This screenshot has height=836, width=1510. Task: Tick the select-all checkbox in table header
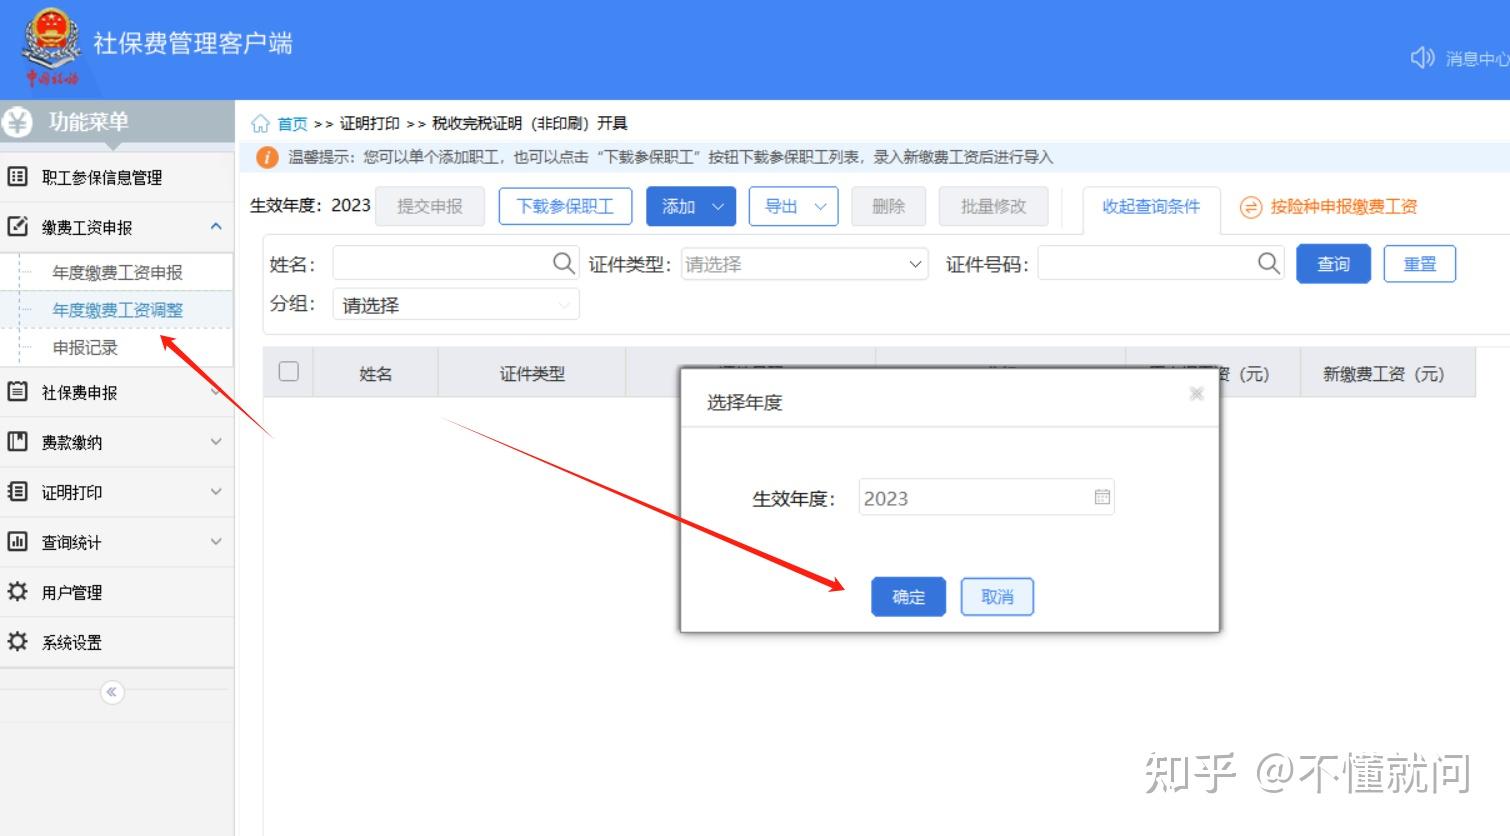(289, 372)
